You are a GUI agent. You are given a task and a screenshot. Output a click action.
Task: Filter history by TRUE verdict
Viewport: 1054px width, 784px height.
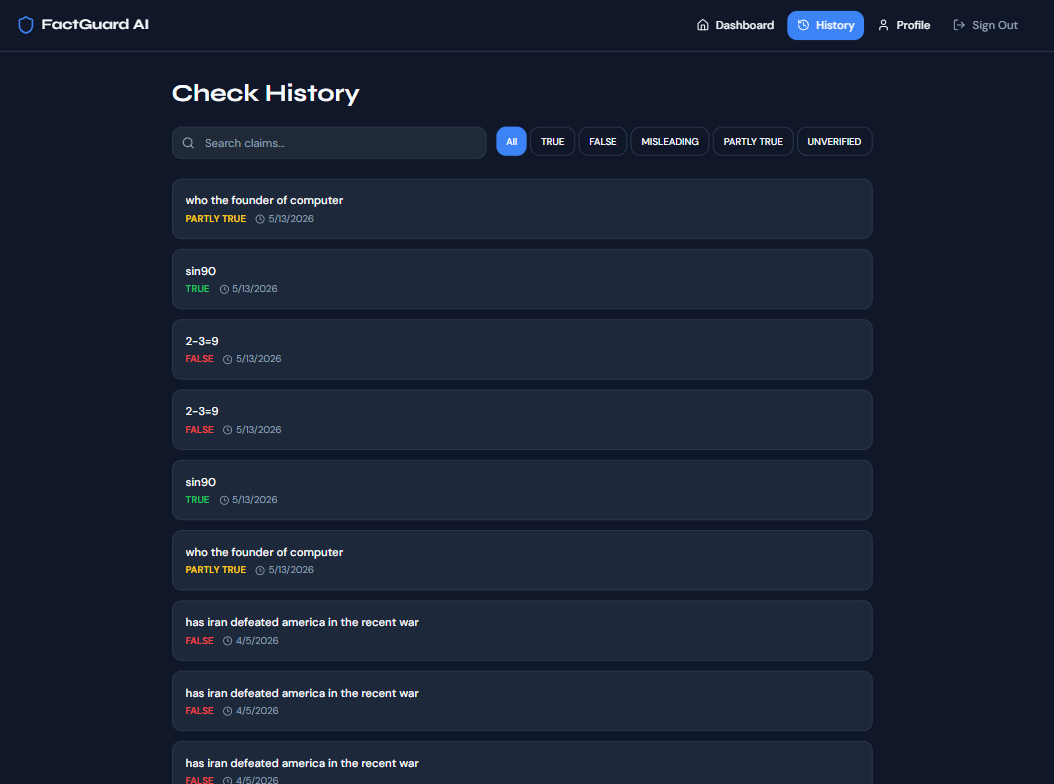(x=553, y=141)
